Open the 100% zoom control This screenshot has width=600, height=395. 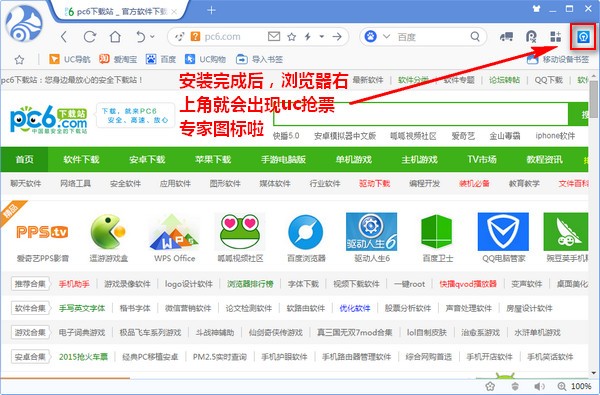pos(575,386)
